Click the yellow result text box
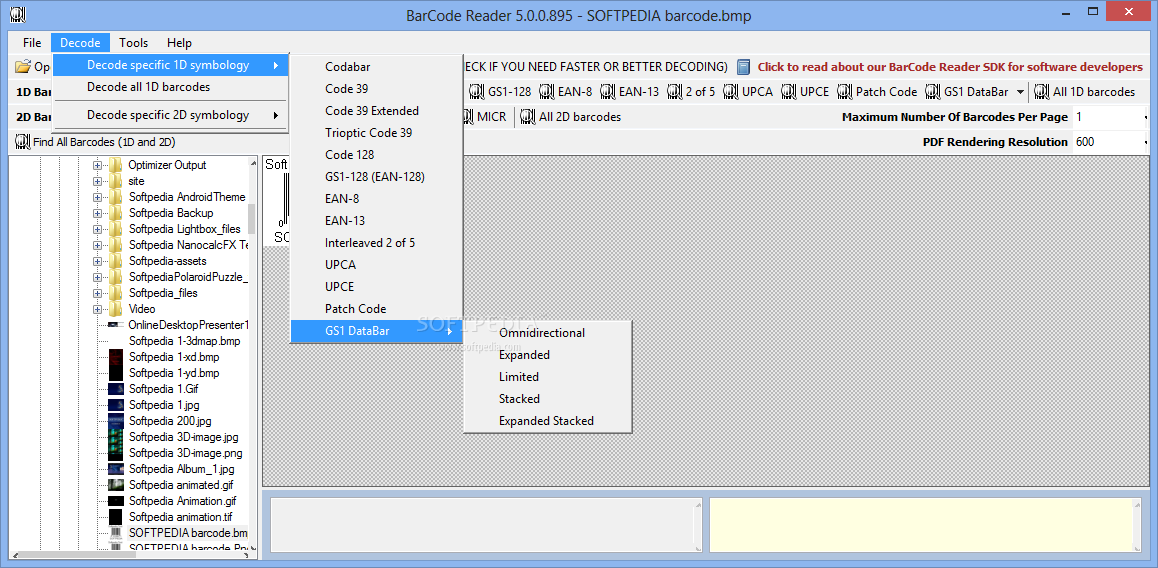The image size is (1158, 568). point(925,525)
